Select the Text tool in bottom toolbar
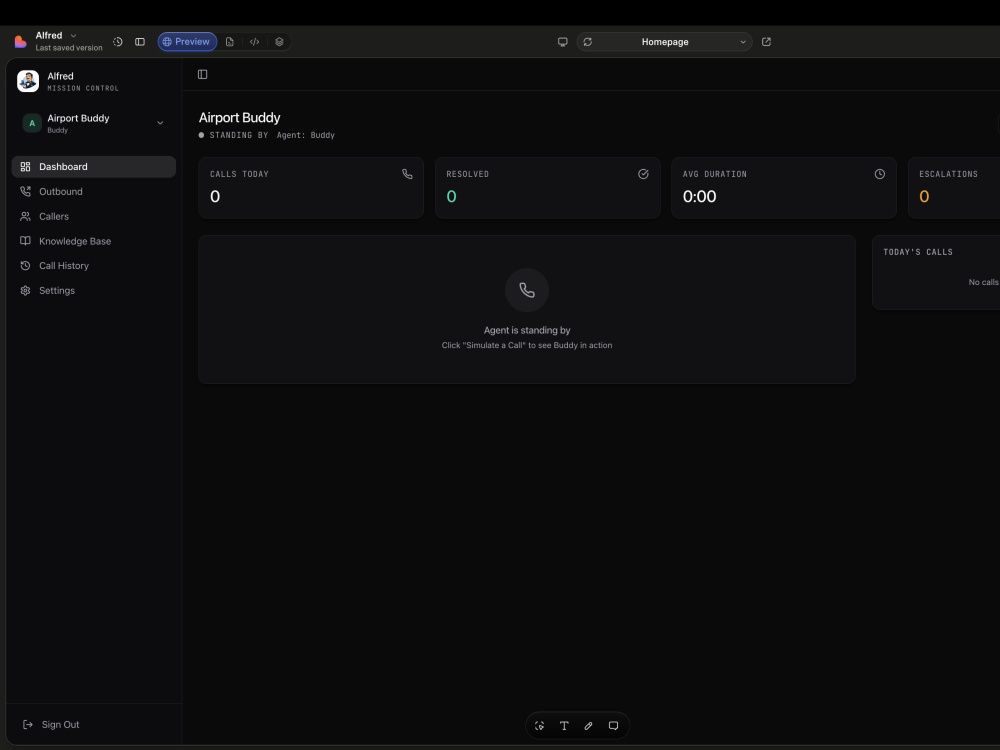Image resolution: width=1000 pixels, height=750 pixels. 564,726
